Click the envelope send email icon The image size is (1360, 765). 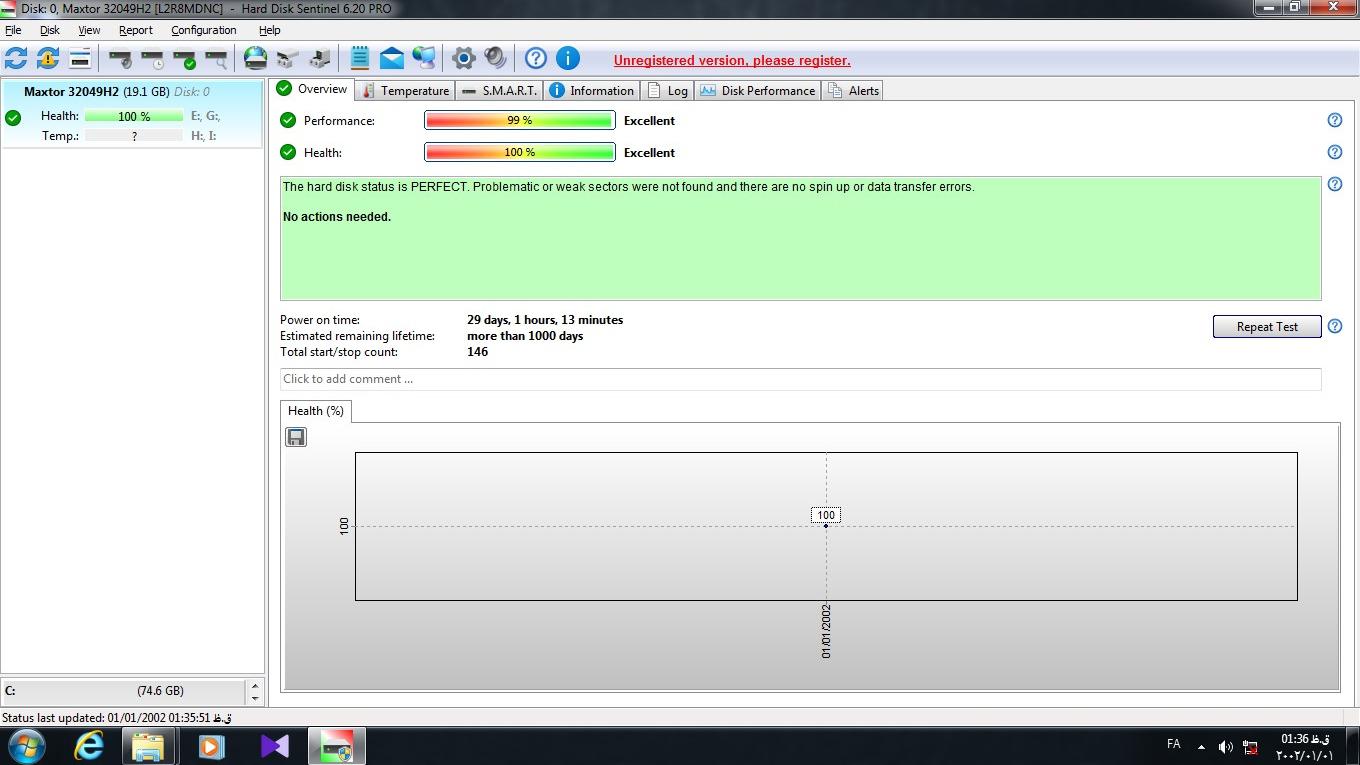(392, 59)
